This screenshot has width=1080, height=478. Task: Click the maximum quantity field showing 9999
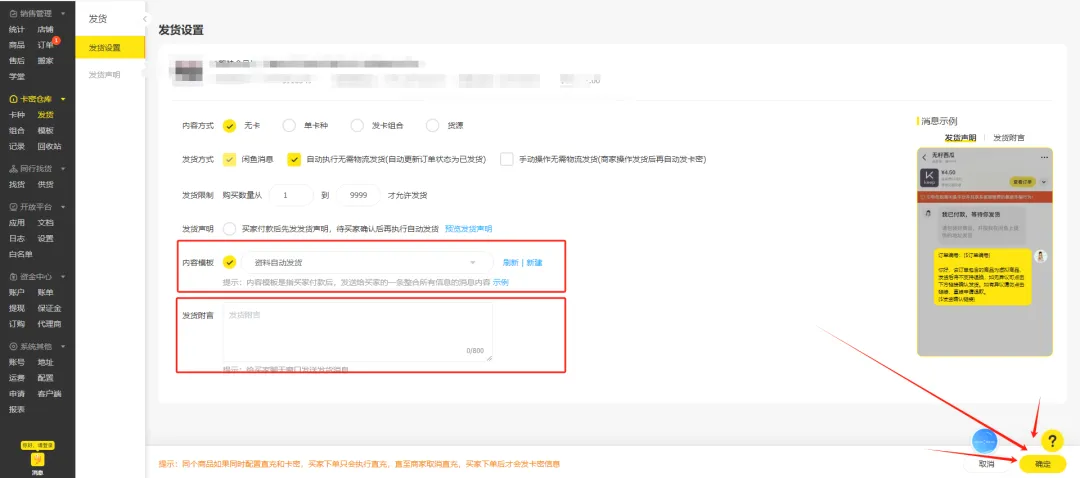(x=358, y=195)
